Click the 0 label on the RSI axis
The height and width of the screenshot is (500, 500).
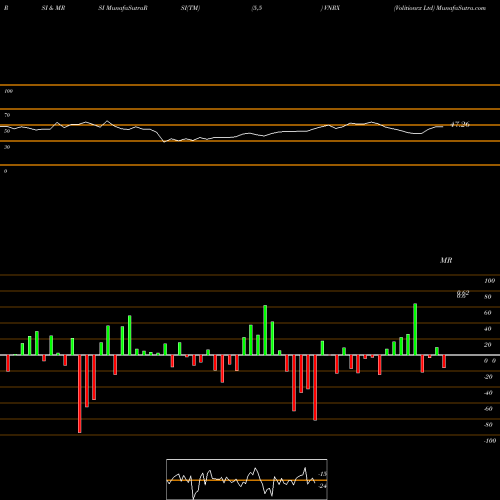tap(5, 171)
